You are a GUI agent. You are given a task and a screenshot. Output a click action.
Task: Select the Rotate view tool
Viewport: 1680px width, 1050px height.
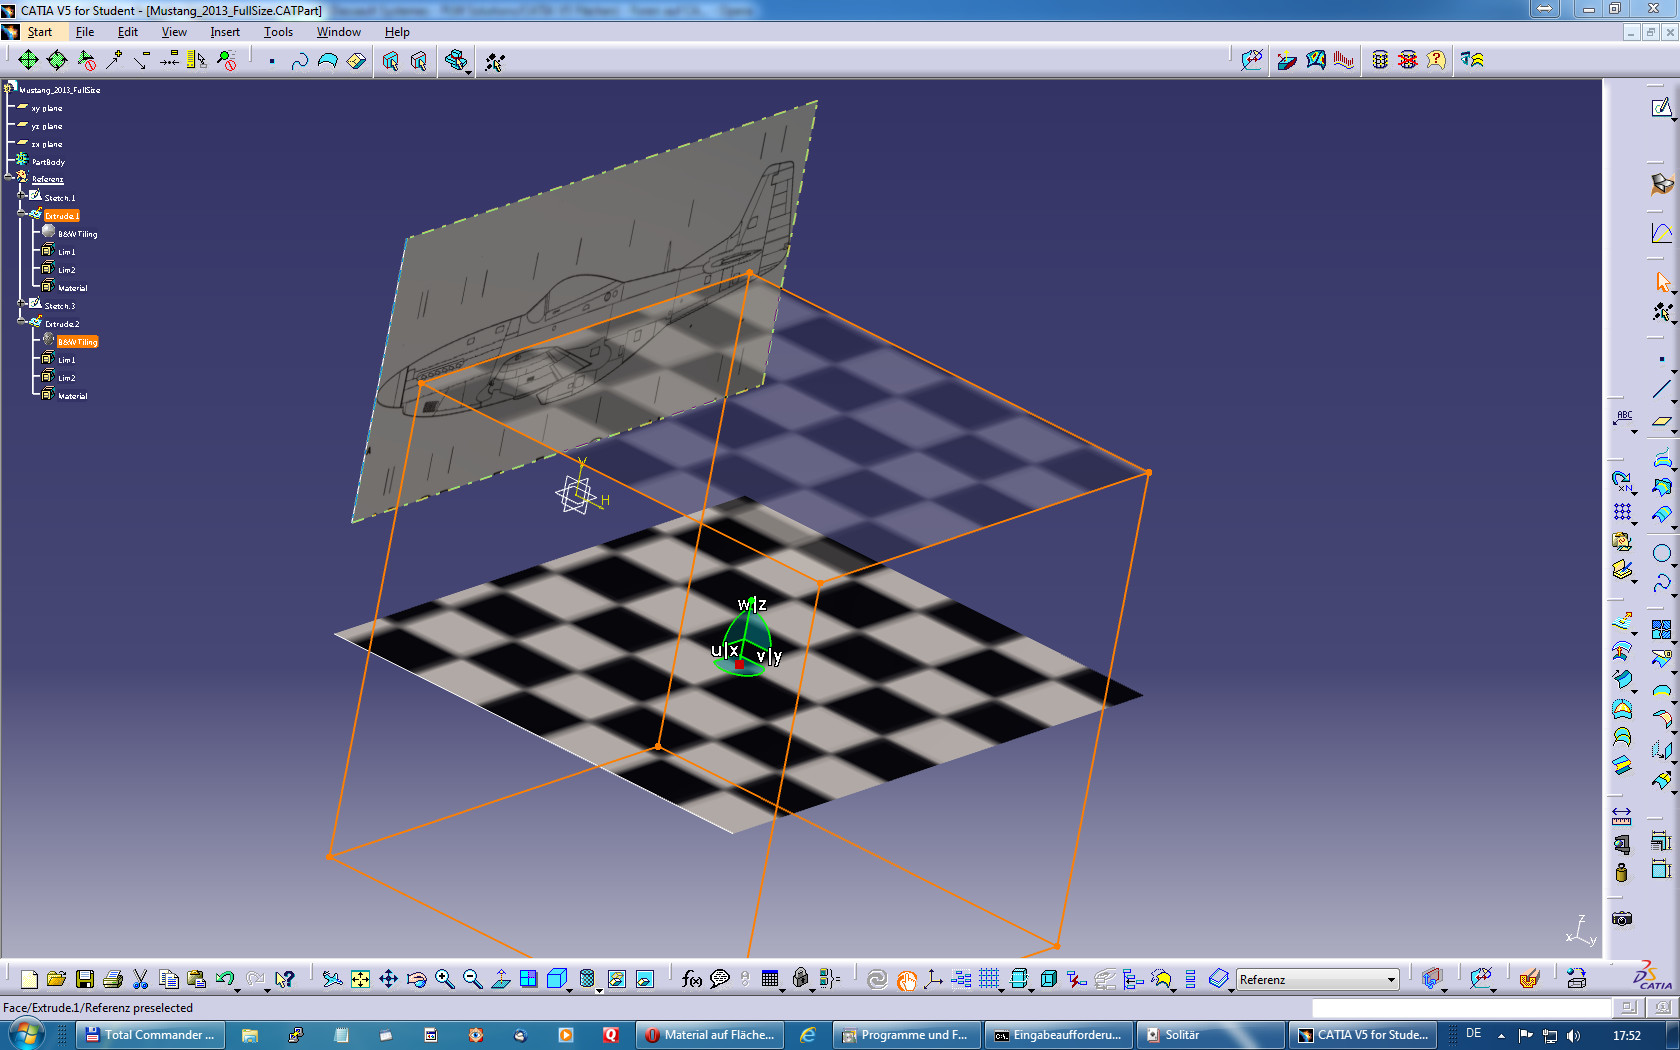(416, 979)
